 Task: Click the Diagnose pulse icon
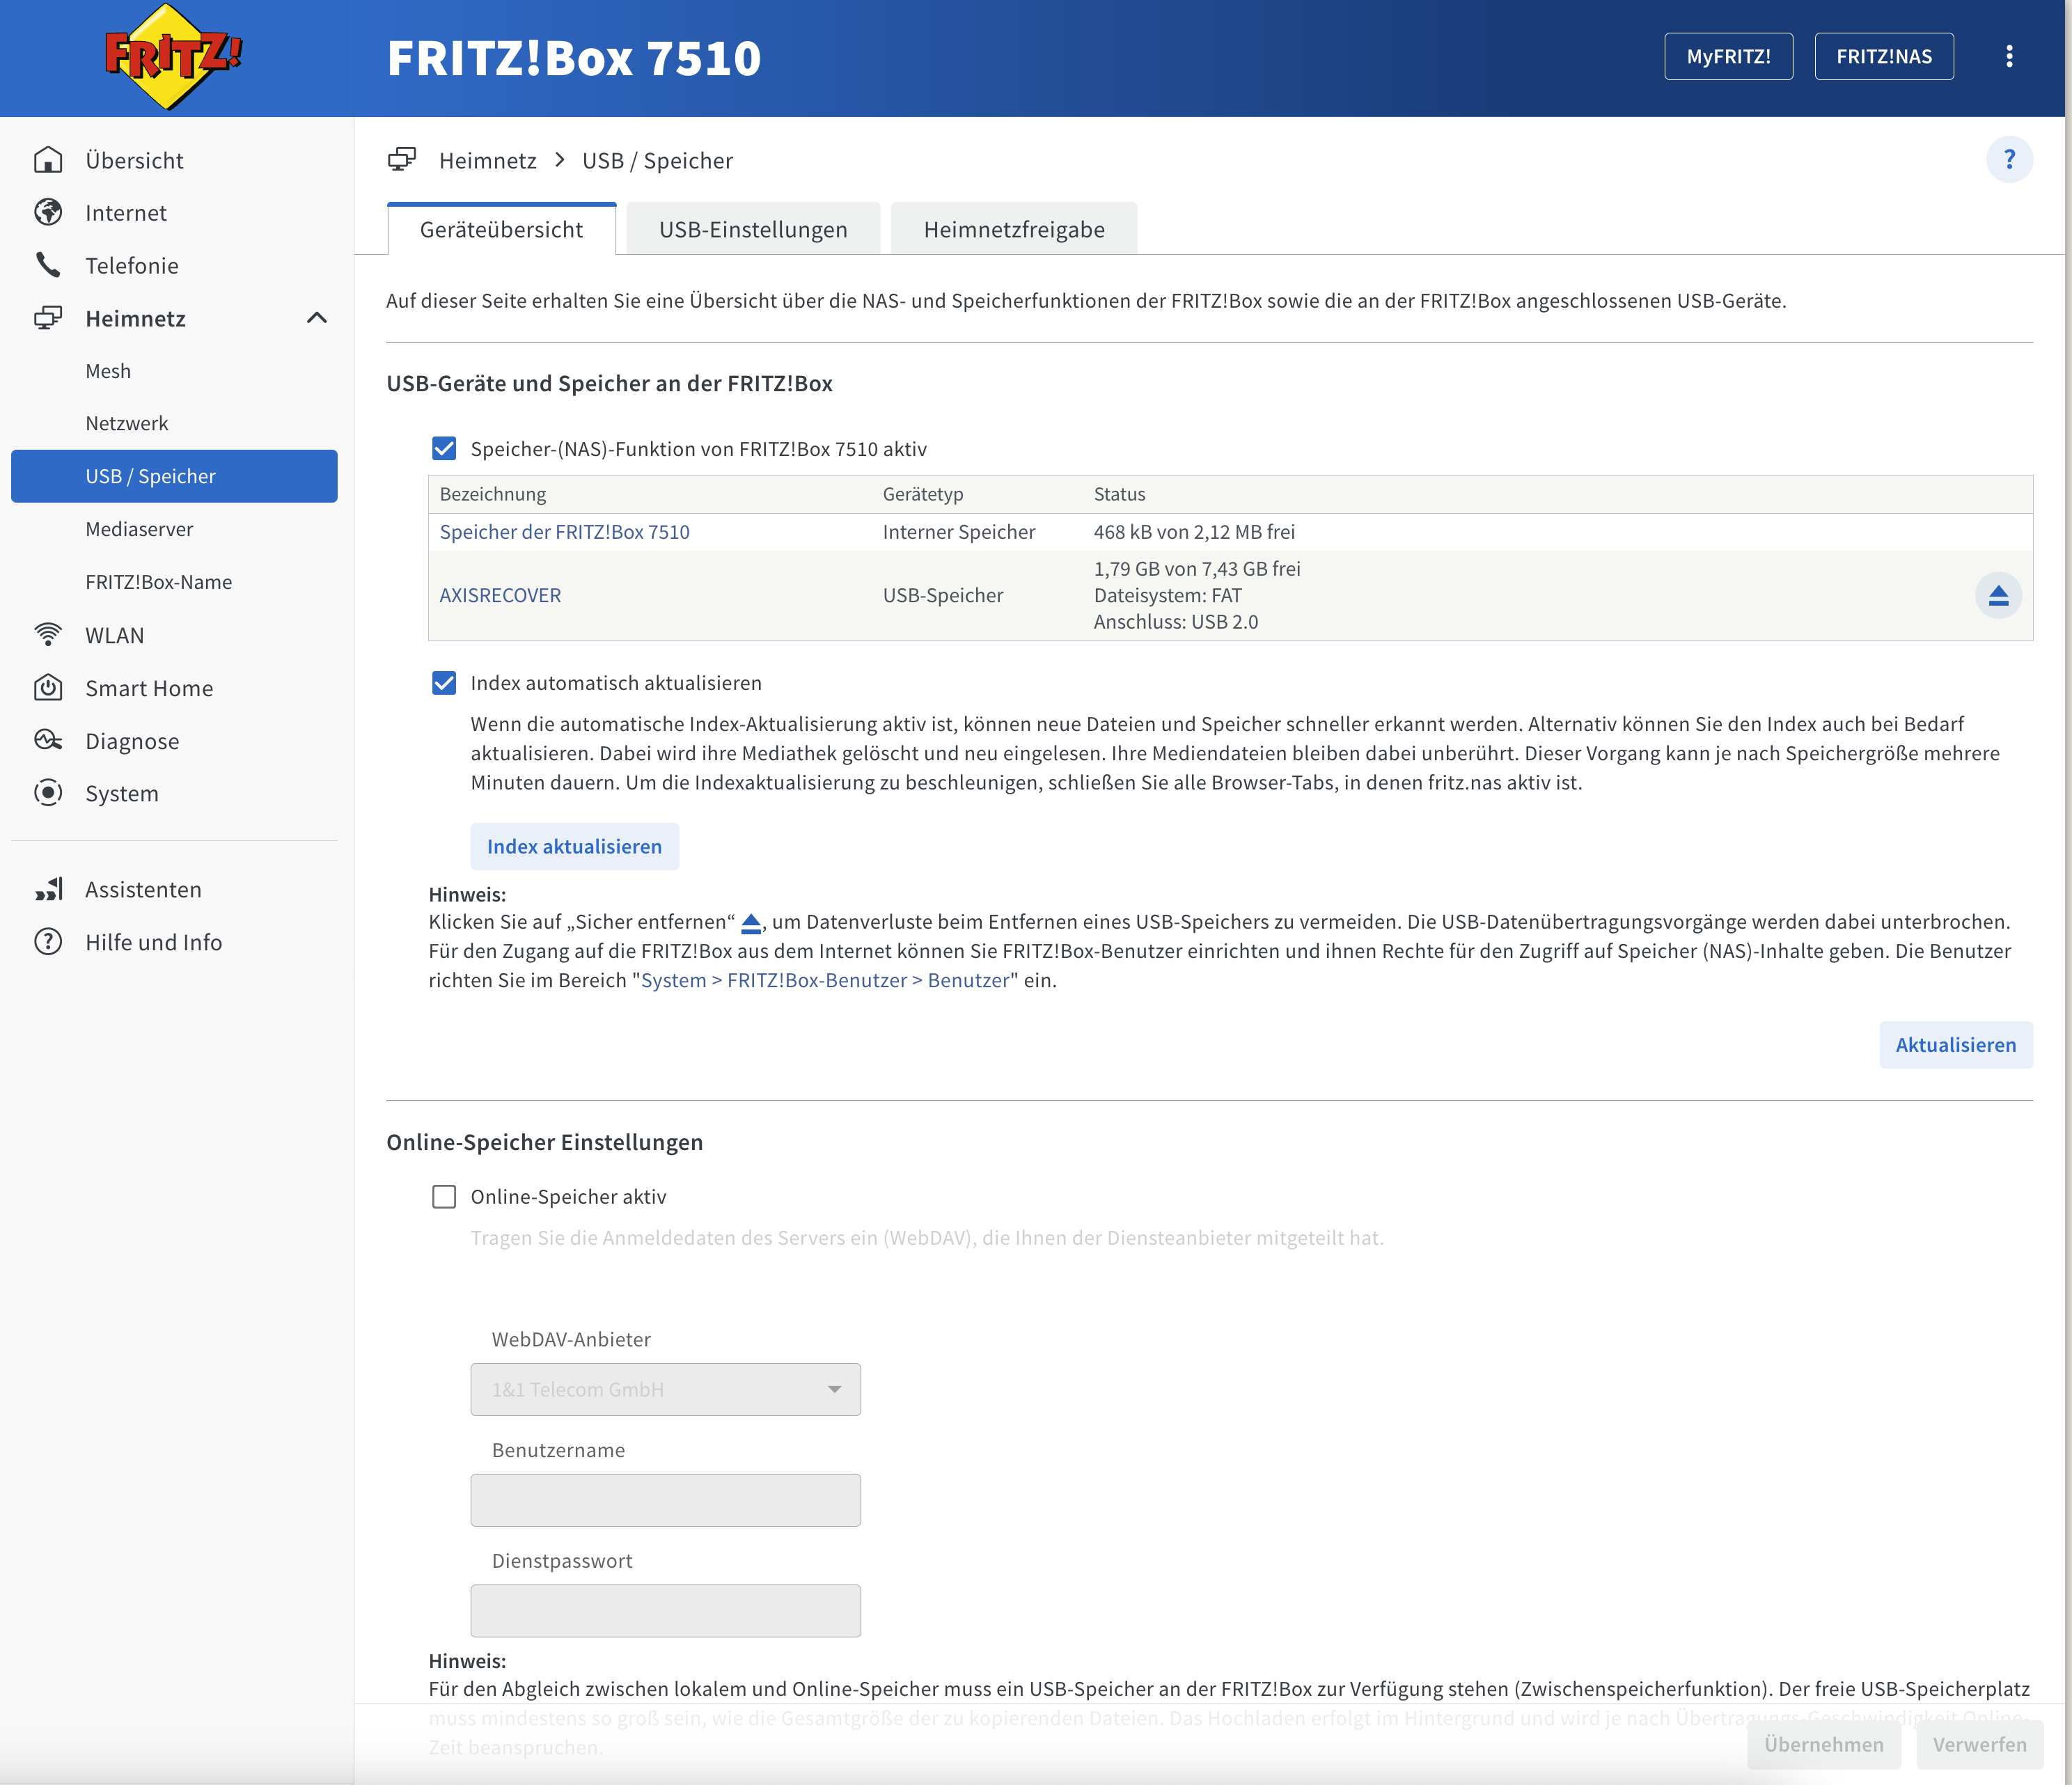(48, 741)
